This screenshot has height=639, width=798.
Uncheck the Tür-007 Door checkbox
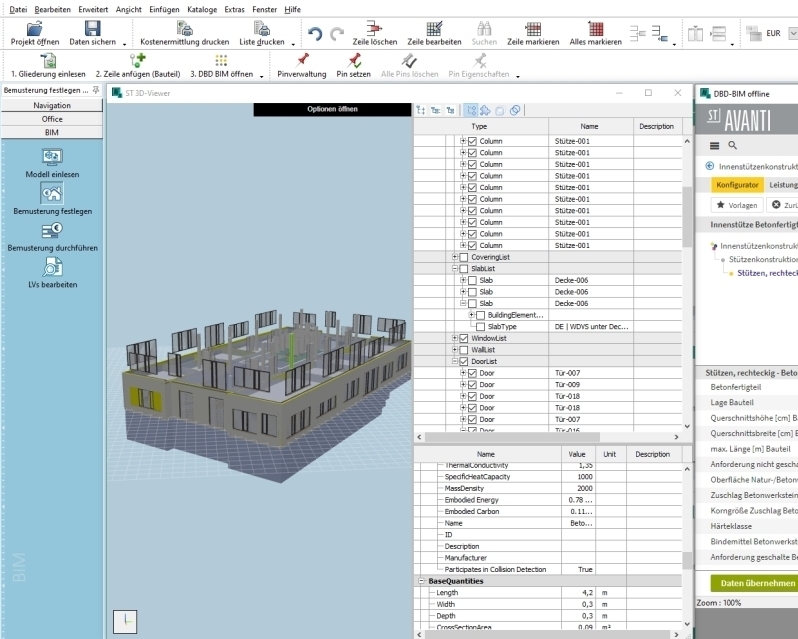tap(472, 373)
